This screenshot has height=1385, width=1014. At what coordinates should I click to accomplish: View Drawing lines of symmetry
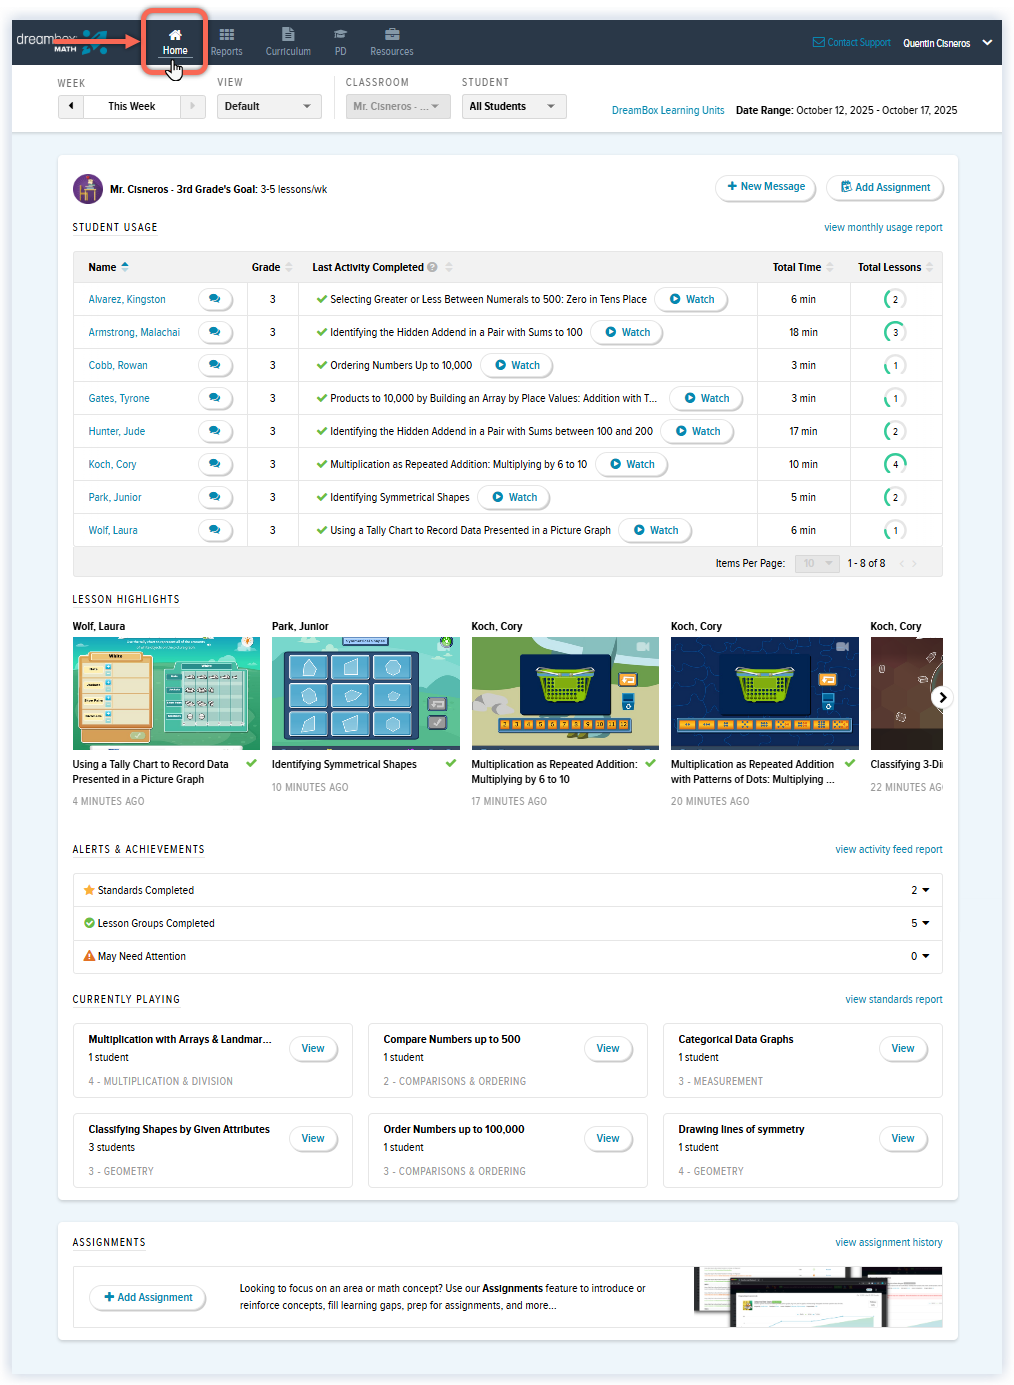[x=903, y=1138]
